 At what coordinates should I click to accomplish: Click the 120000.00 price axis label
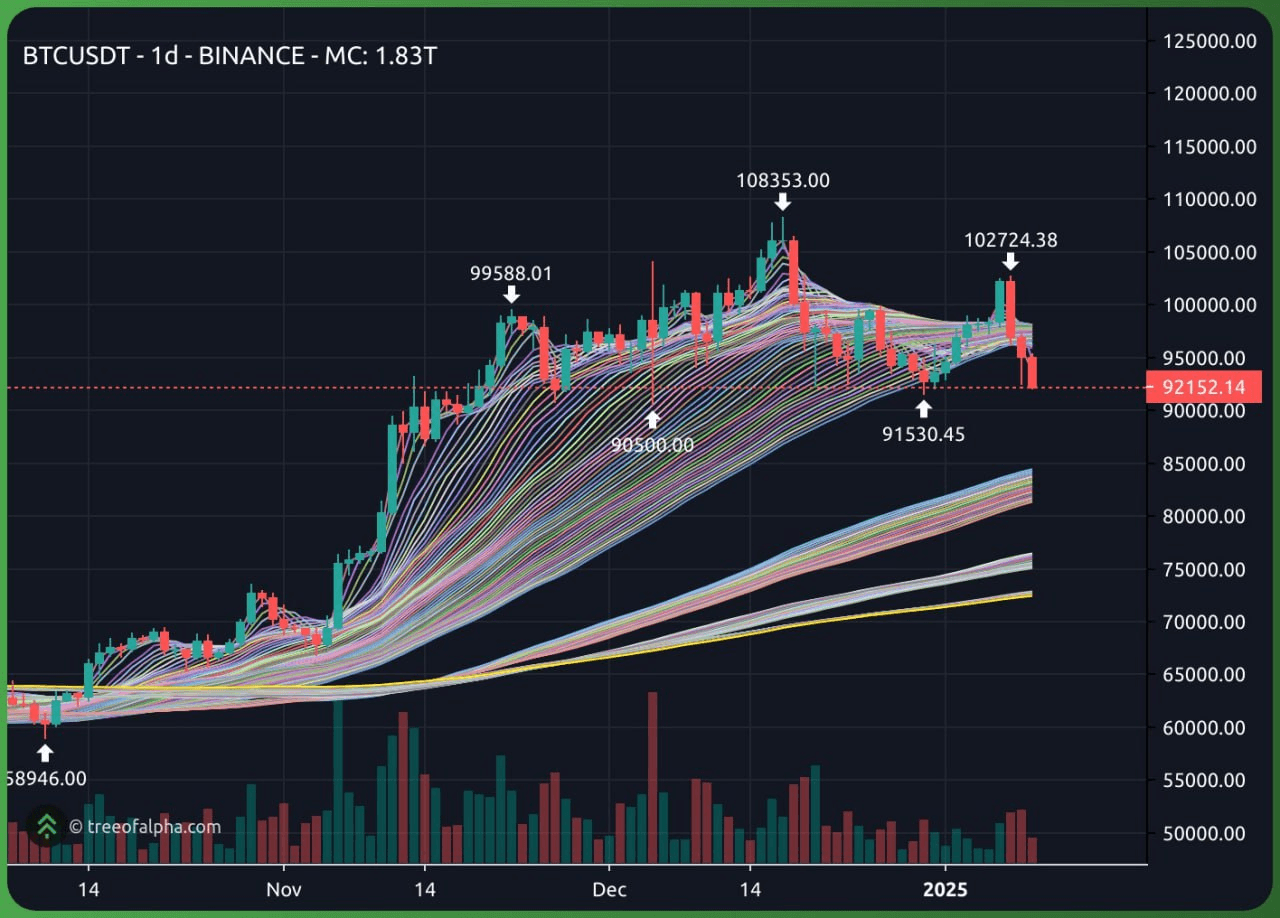(1210, 94)
